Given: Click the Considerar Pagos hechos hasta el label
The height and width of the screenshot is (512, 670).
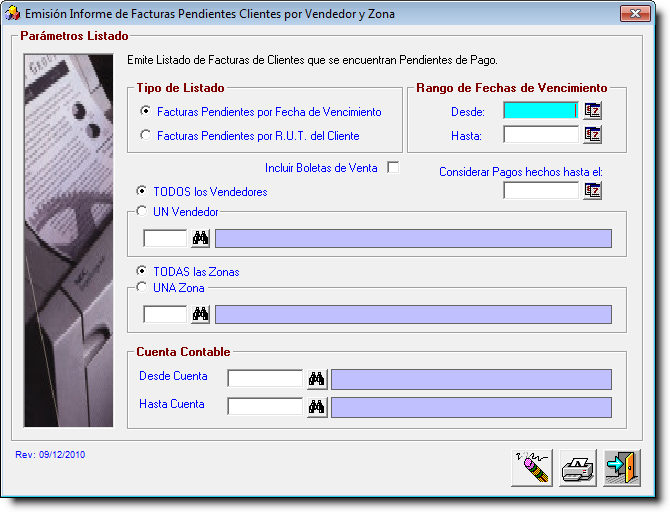Looking at the screenshot, I should pyautogui.click(x=521, y=172).
